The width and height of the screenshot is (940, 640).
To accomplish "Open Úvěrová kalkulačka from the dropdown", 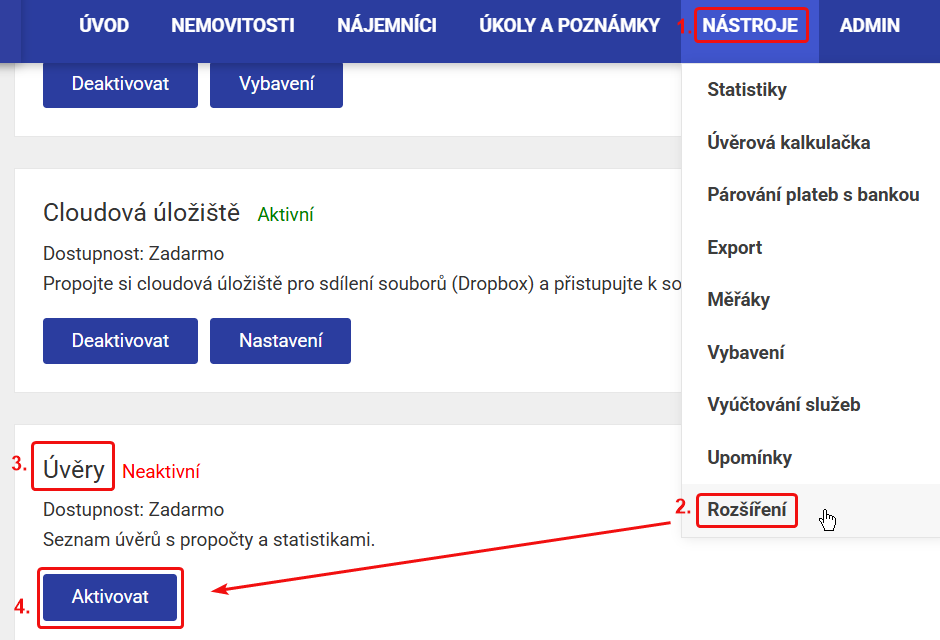I will coord(788,143).
